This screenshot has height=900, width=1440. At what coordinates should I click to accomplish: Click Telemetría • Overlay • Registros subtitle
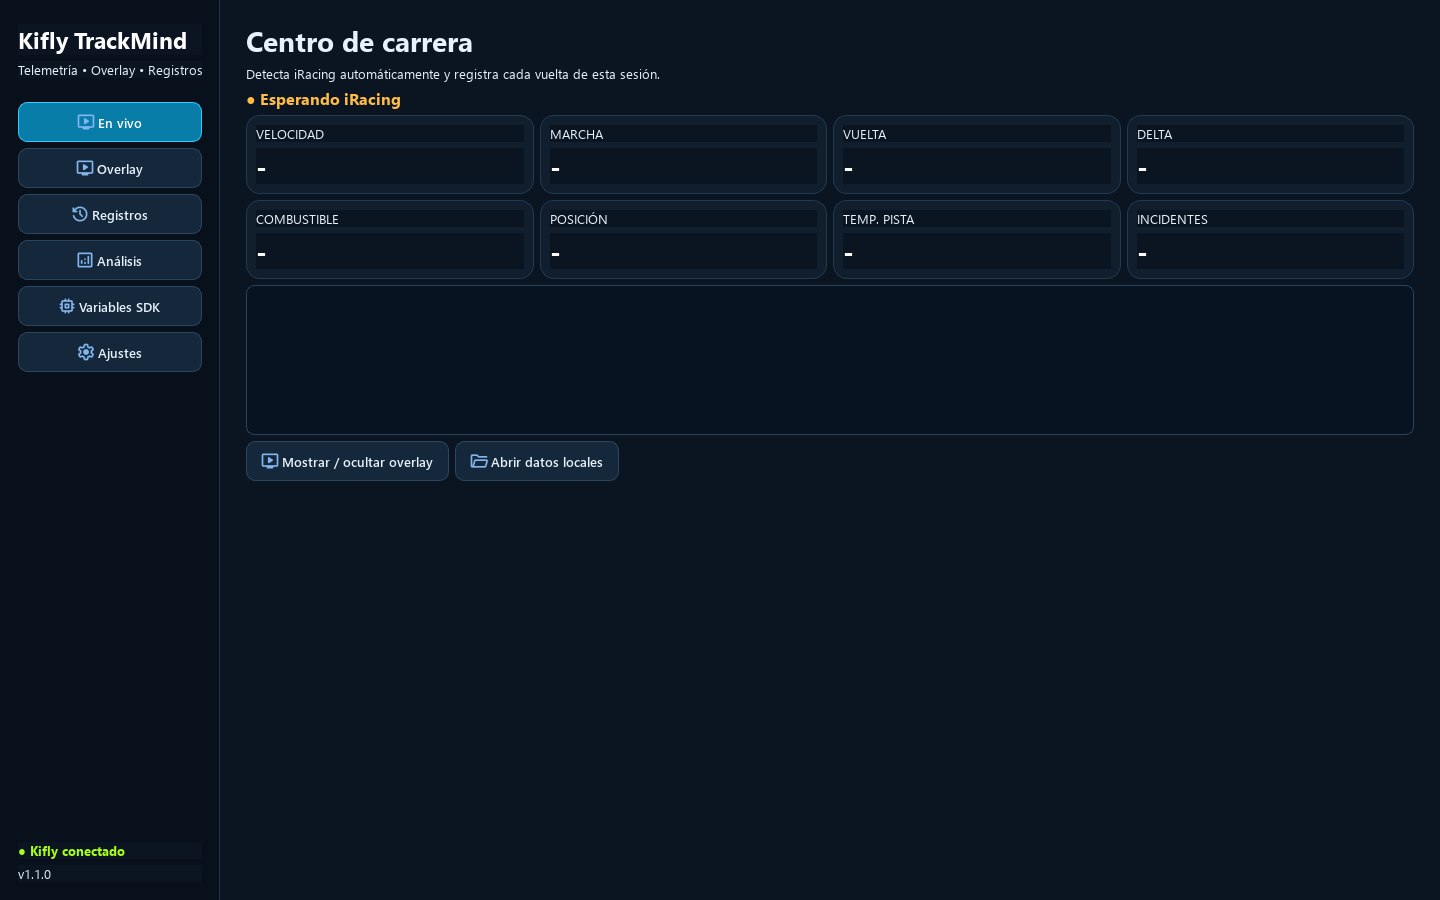[110, 70]
